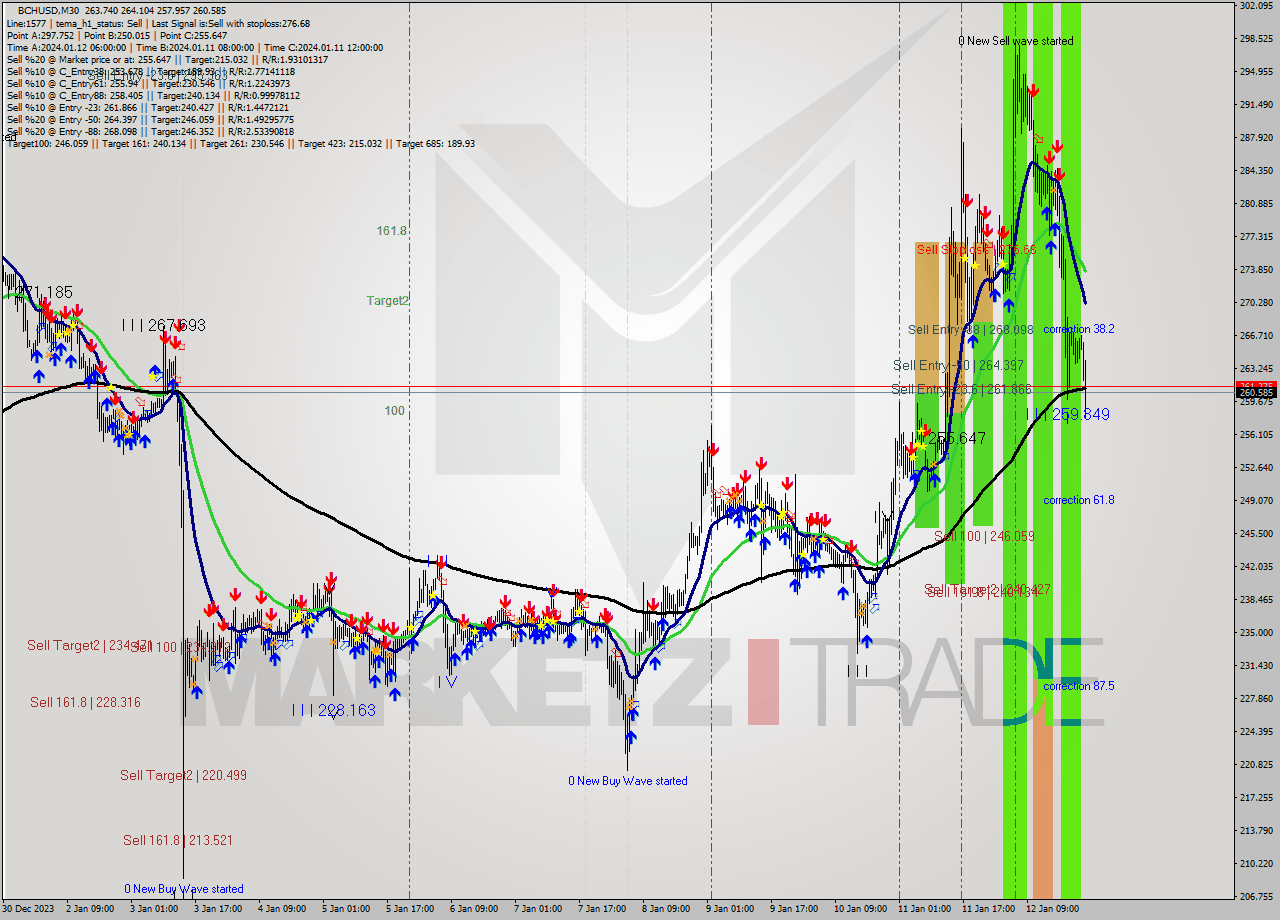
Task: Click the 'Sell %10 @ C_Entry88: 258.405' line
Action: (153, 95)
